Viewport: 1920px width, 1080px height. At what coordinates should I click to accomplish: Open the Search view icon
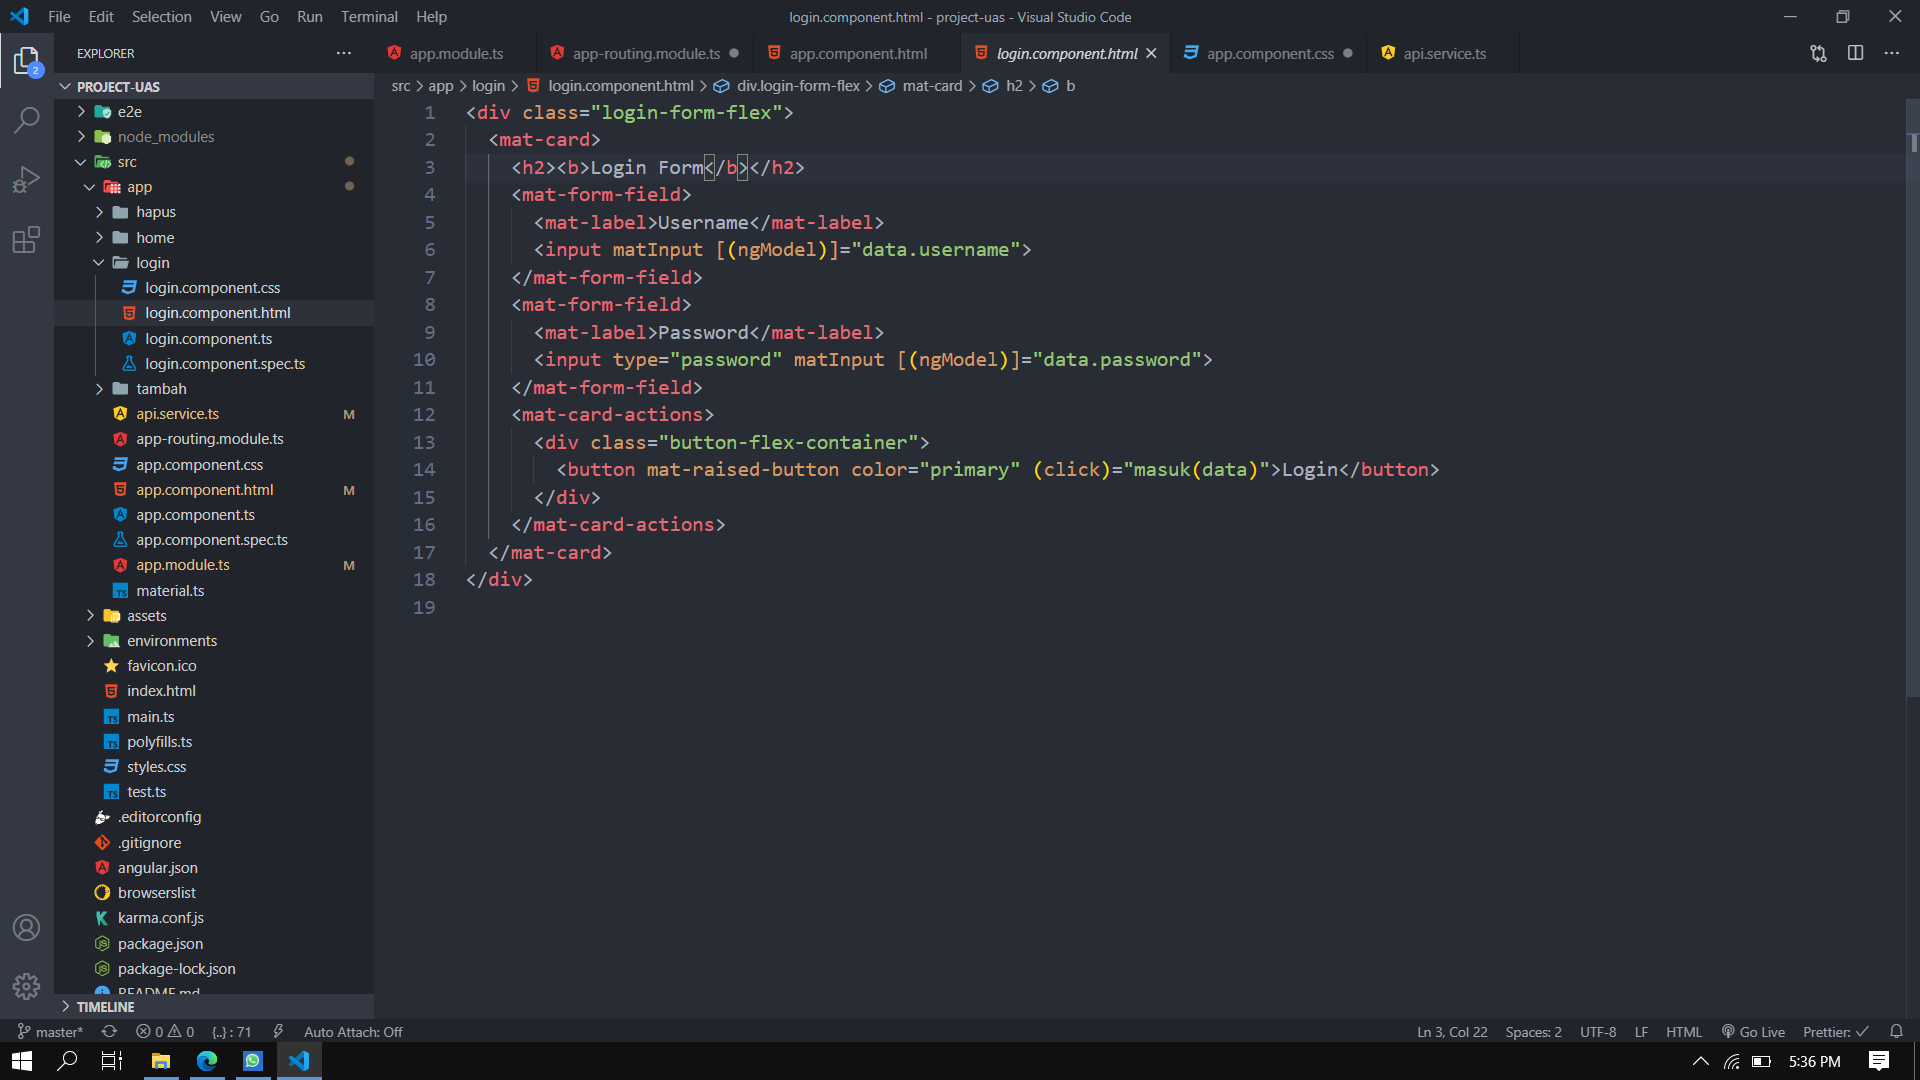(27, 120)
